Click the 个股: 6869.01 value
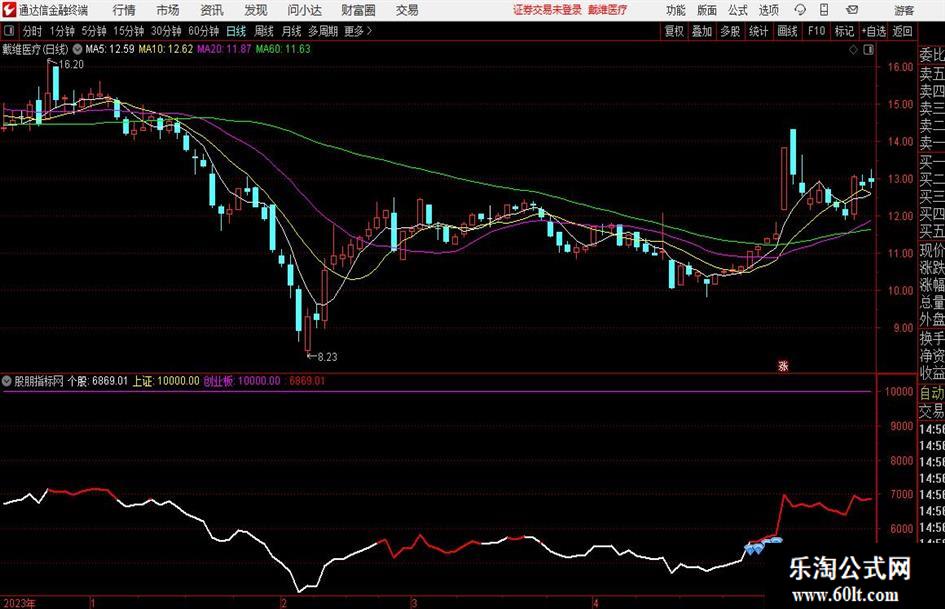 click(98, 381)
